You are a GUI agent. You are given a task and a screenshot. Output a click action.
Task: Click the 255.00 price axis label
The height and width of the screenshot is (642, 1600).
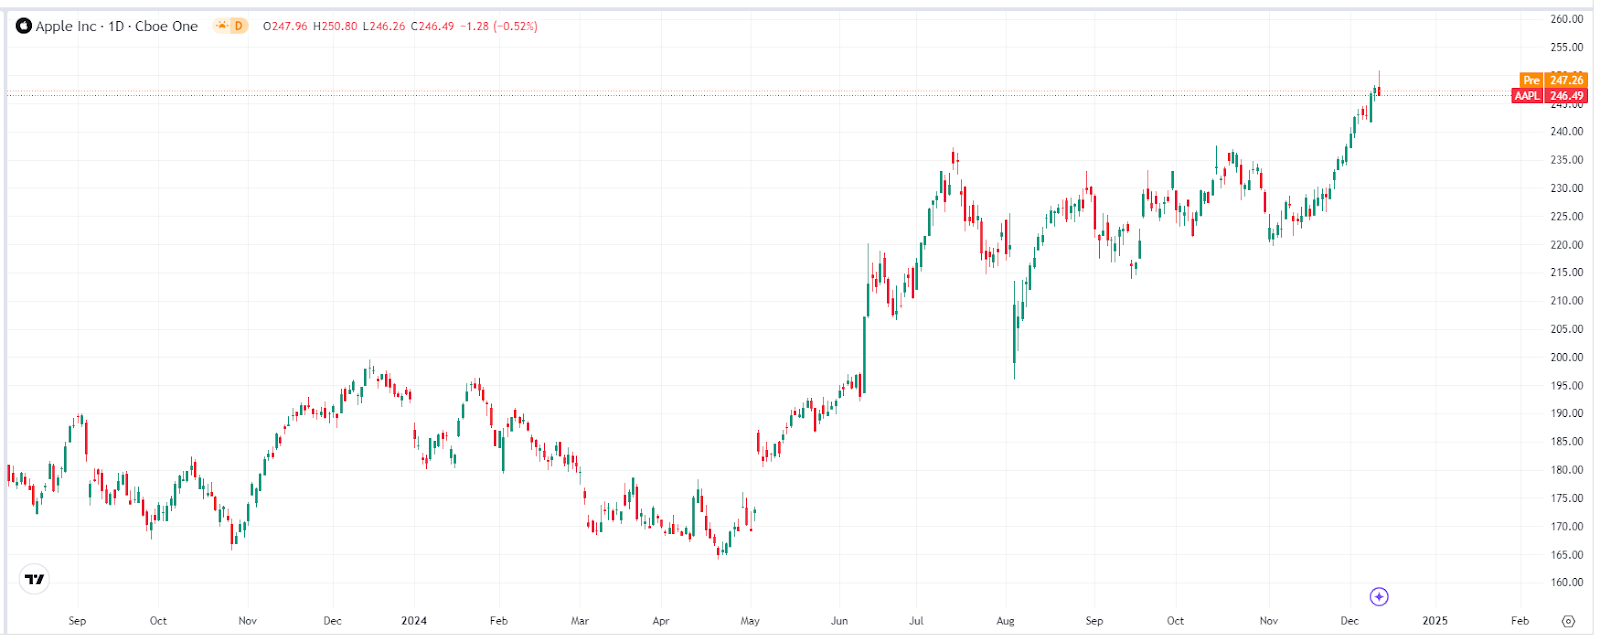pos(1566,47)
